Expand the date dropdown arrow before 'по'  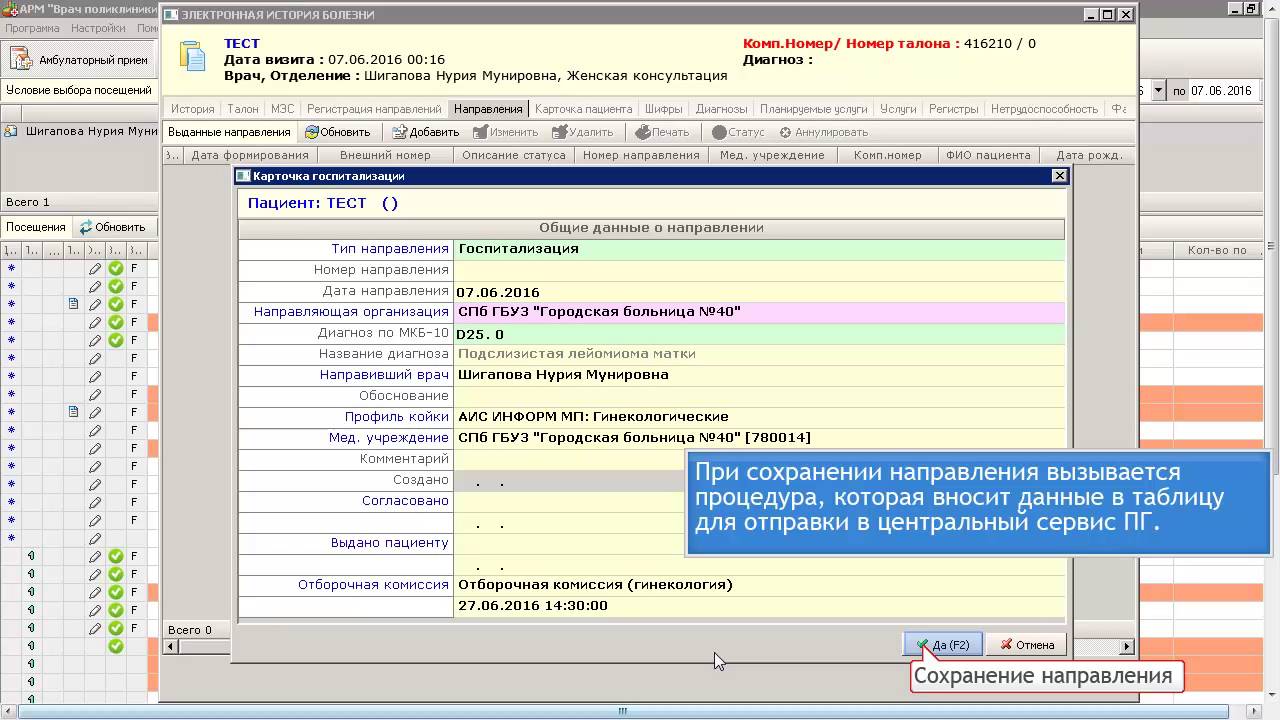tap(1158, 90)
